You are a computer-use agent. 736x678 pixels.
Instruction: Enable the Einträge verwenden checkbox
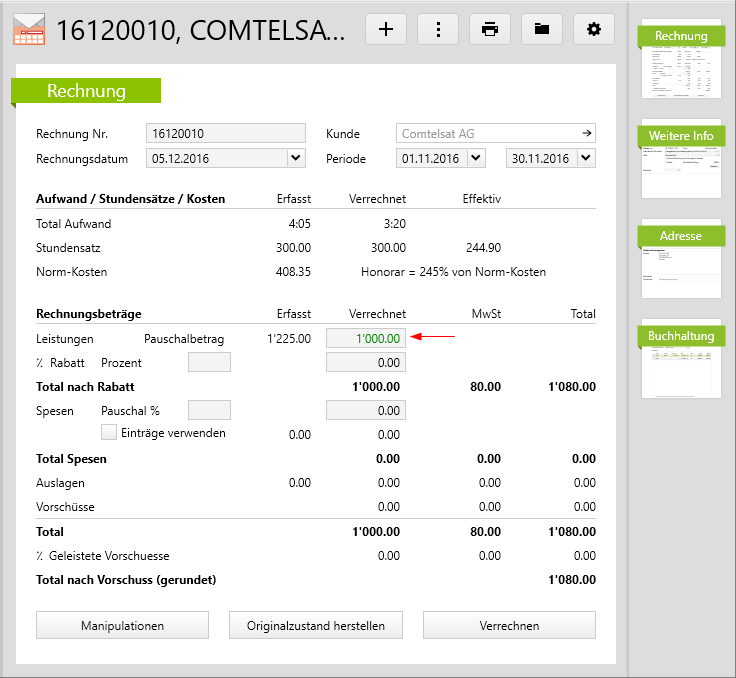[110, 433]
